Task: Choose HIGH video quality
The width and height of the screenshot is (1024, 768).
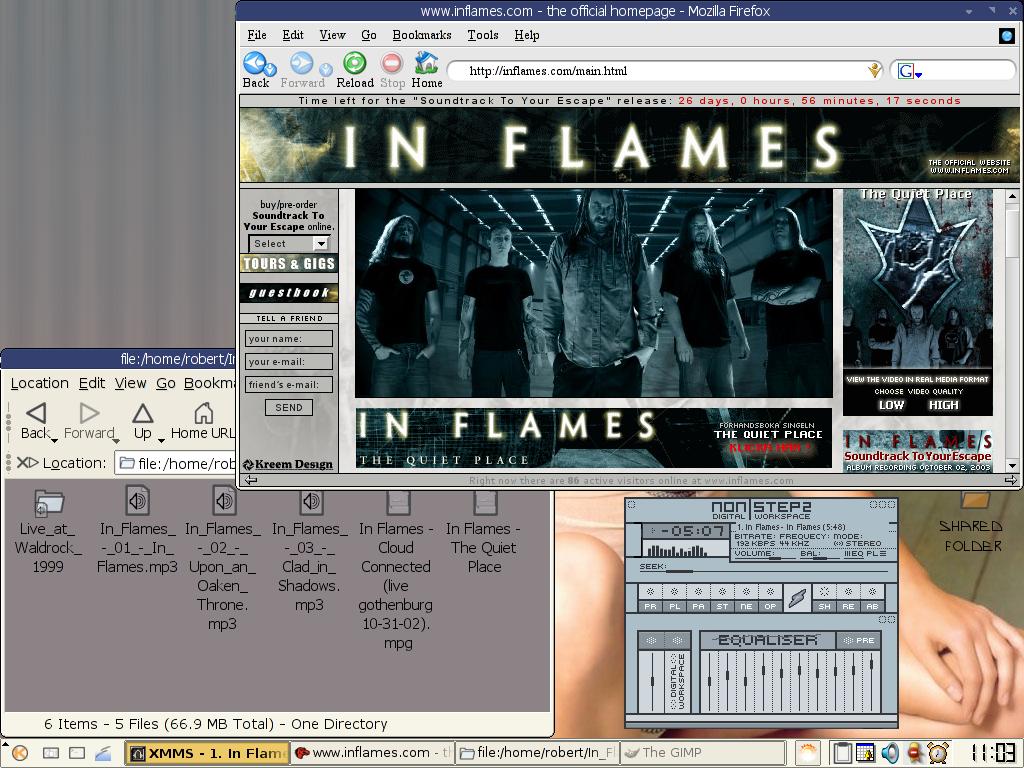Action: 943,405
